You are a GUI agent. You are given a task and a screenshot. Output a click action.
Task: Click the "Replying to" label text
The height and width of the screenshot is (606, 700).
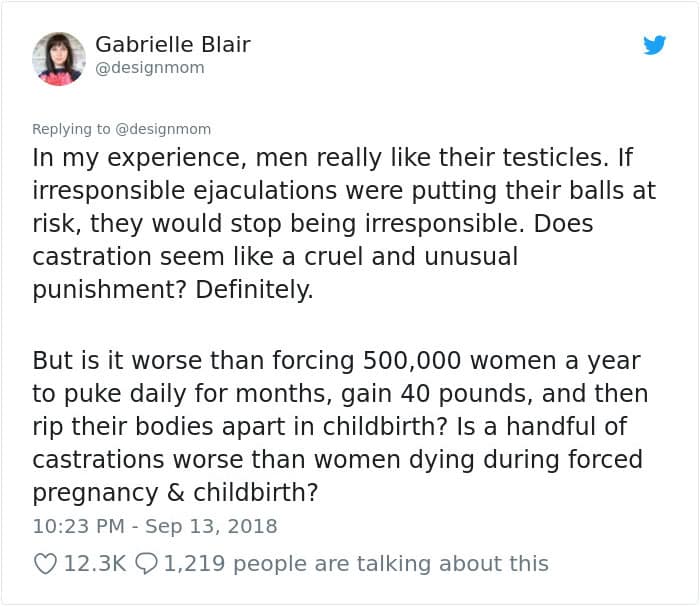71,129
